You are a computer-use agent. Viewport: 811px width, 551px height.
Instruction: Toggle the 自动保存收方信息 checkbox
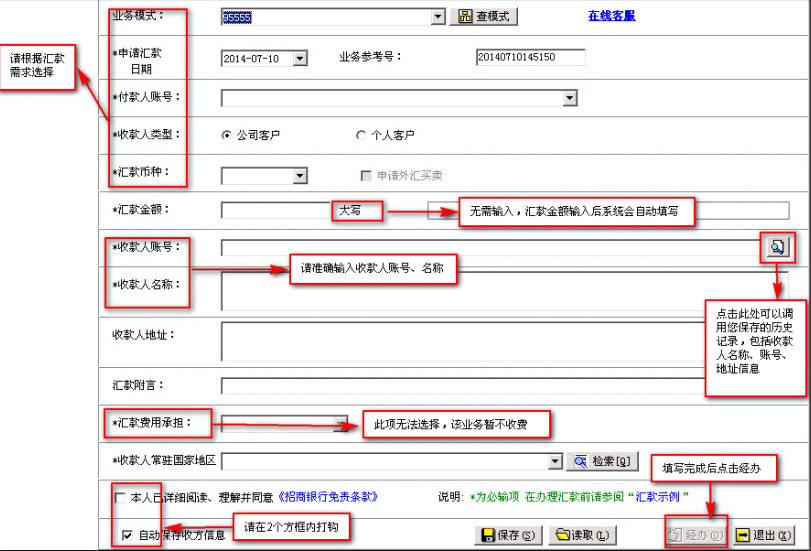pos(127,535)
